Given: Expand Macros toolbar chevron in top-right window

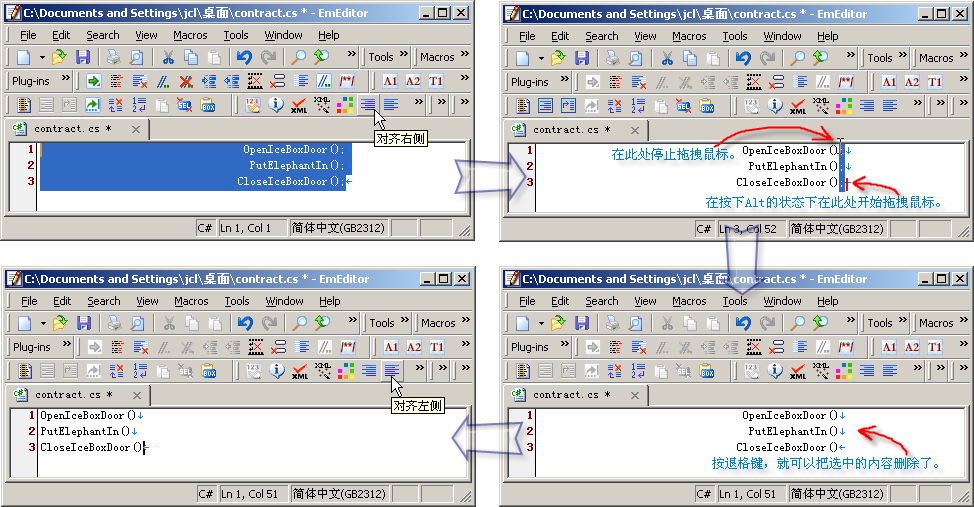Looking at the screenshot, I should 963,56.
